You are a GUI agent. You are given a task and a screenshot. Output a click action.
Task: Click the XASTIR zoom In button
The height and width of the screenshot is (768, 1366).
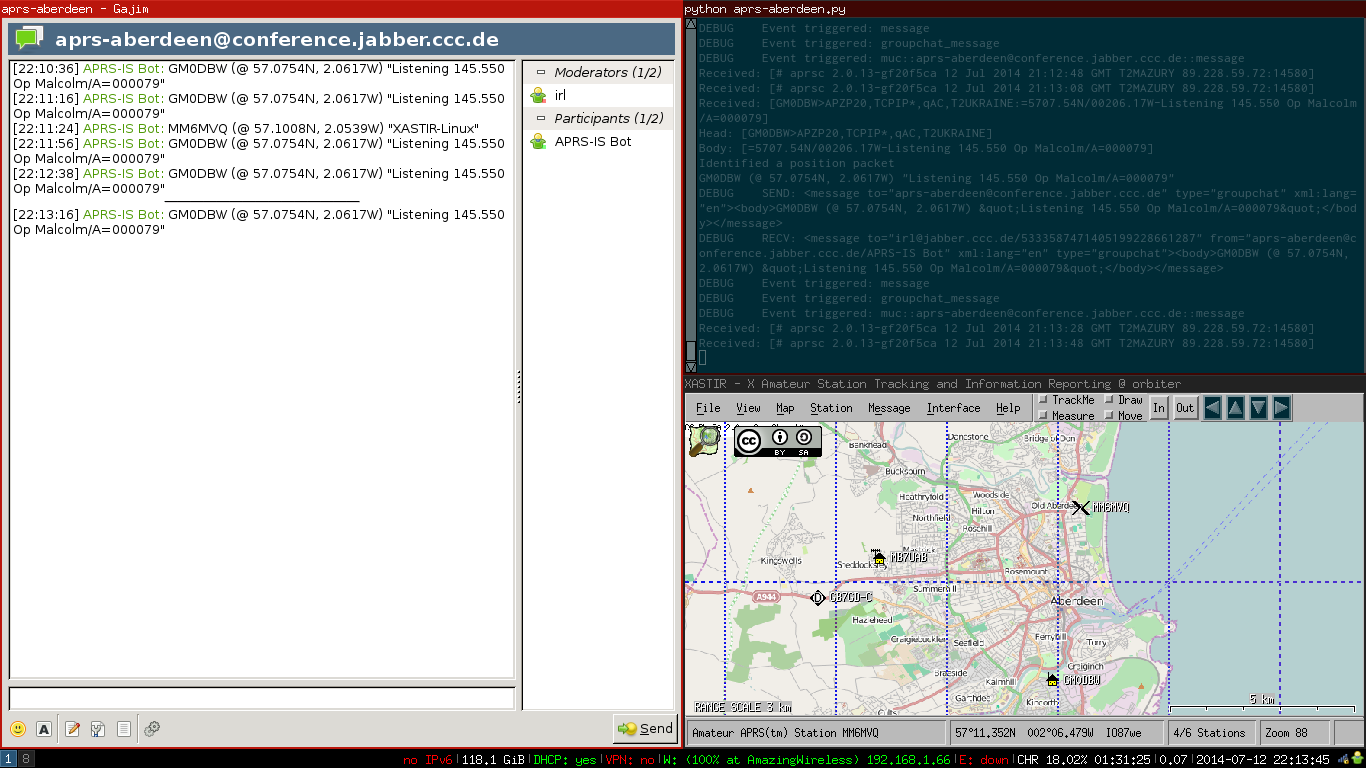1158,408
